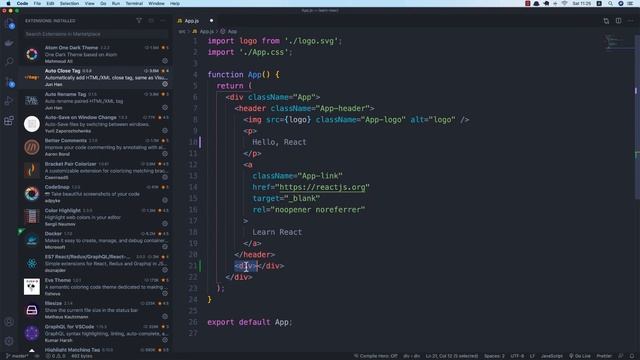This screenshot has height=360, width=640.
Task: Select the Docker extension entry
Action: click(x=96, y=240)
